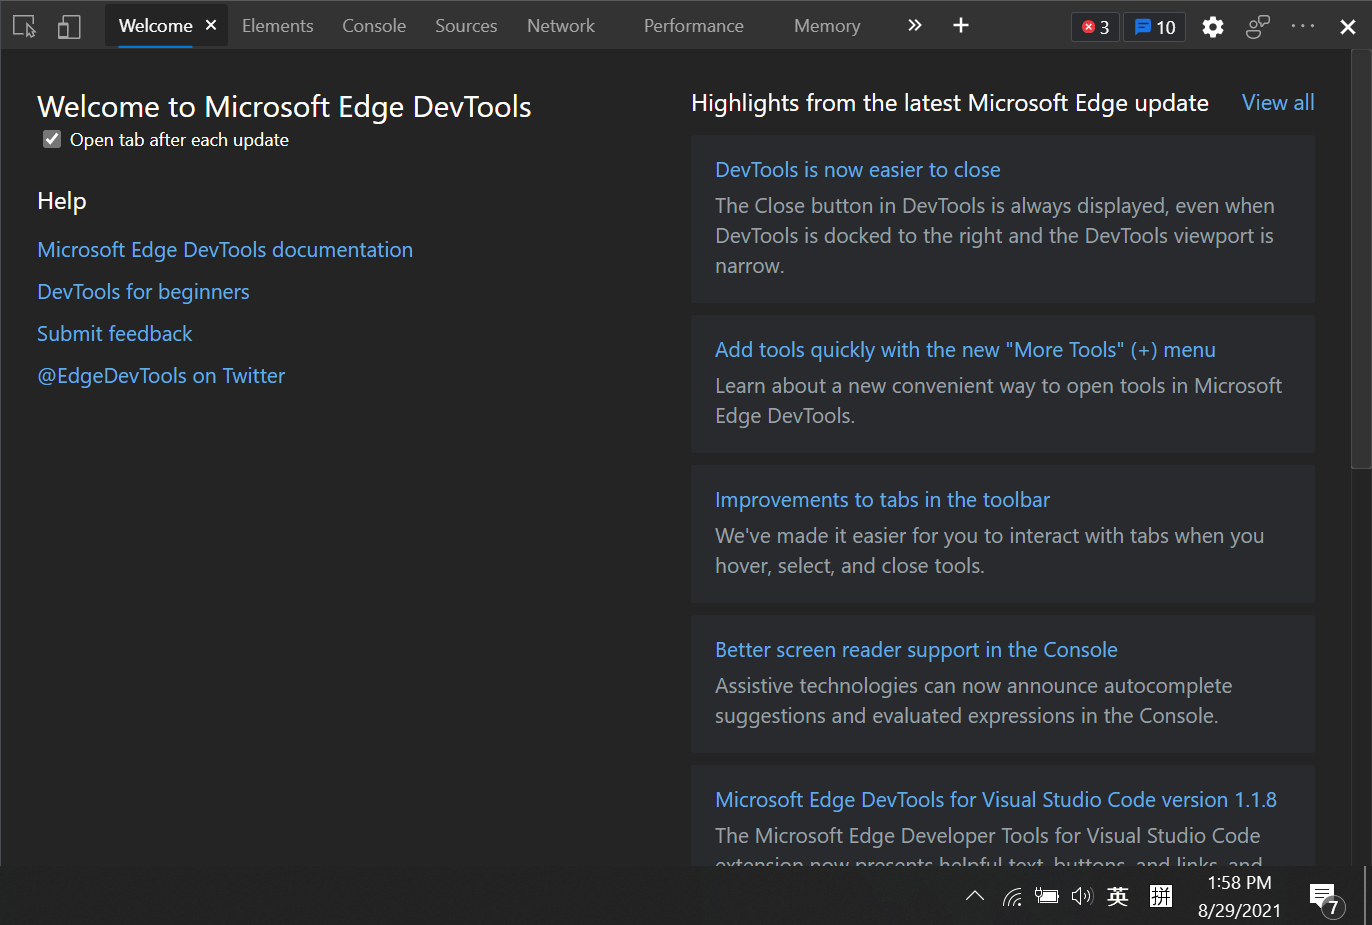Viewport: 1372px width, 925px height.
Task: Open Customize and control DevTools ellipsis
Action: coord(1303,26)
